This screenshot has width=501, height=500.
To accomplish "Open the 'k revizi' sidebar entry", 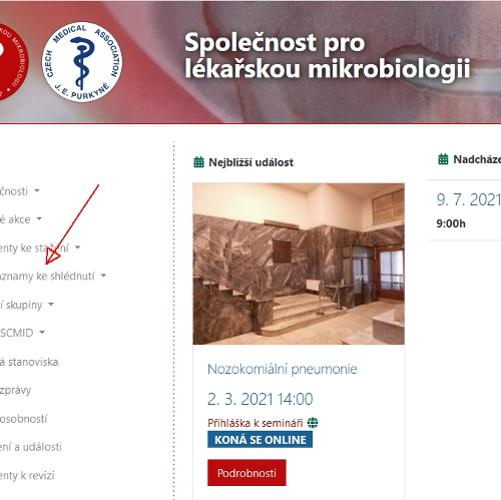I will 27,475.
